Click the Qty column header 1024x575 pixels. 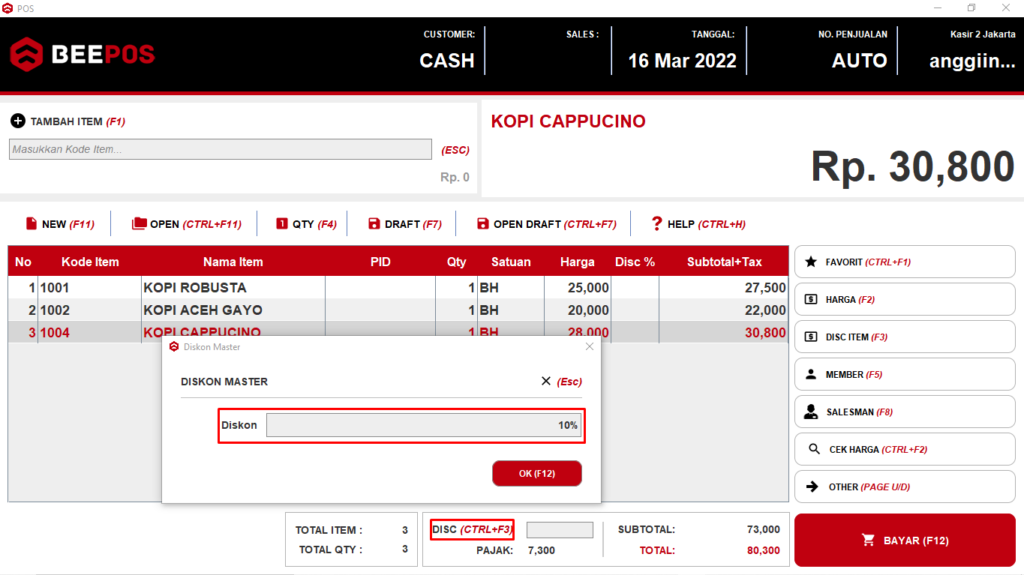456,262
